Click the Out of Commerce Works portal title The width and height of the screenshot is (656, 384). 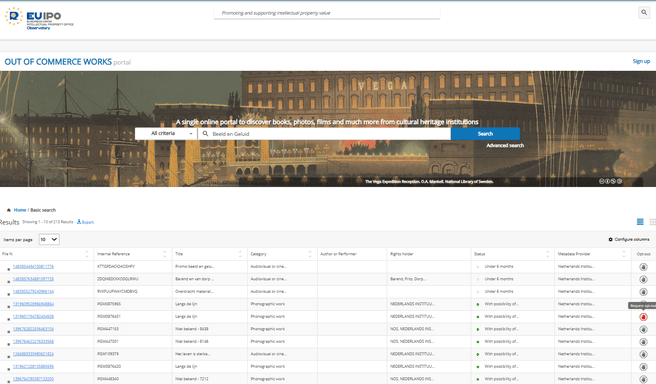point(67,62)
